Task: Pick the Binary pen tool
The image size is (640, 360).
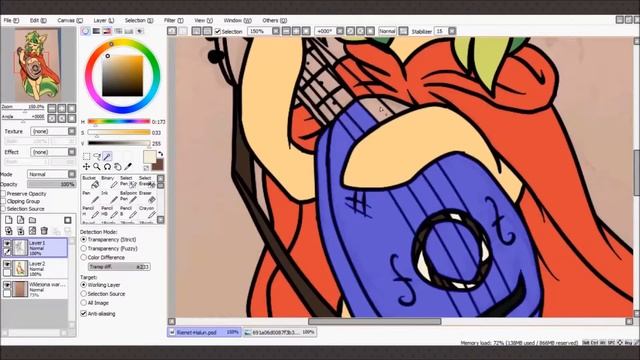Action: pos(110,182)
